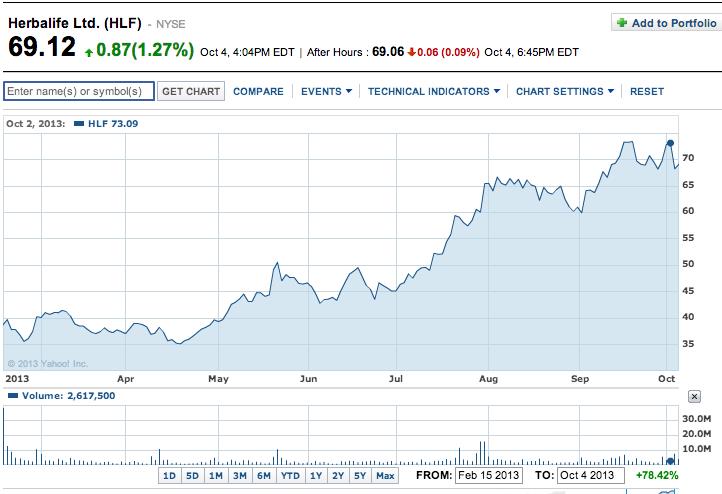Expand the TECHNICAL INDICATORS dropdown
722x494 pixels.
pos(434,92)
